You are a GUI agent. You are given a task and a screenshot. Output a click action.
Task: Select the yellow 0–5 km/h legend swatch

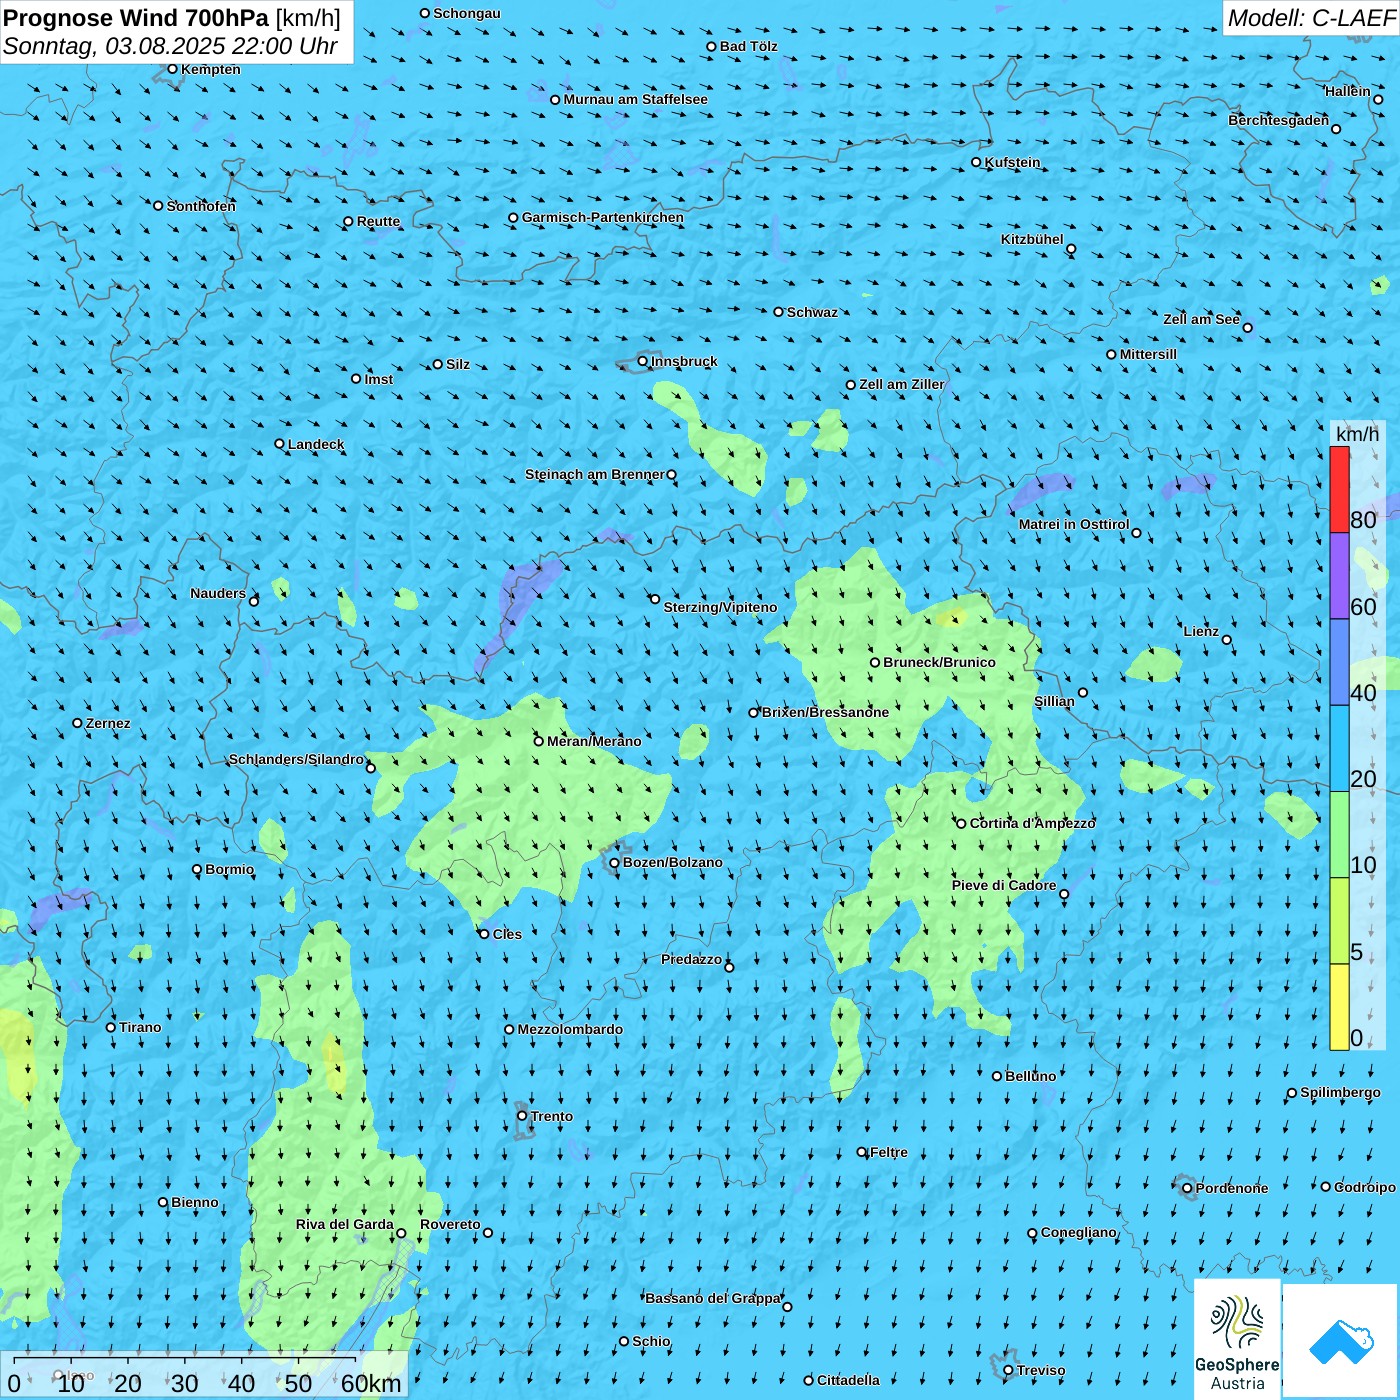pos(1339,1007)
